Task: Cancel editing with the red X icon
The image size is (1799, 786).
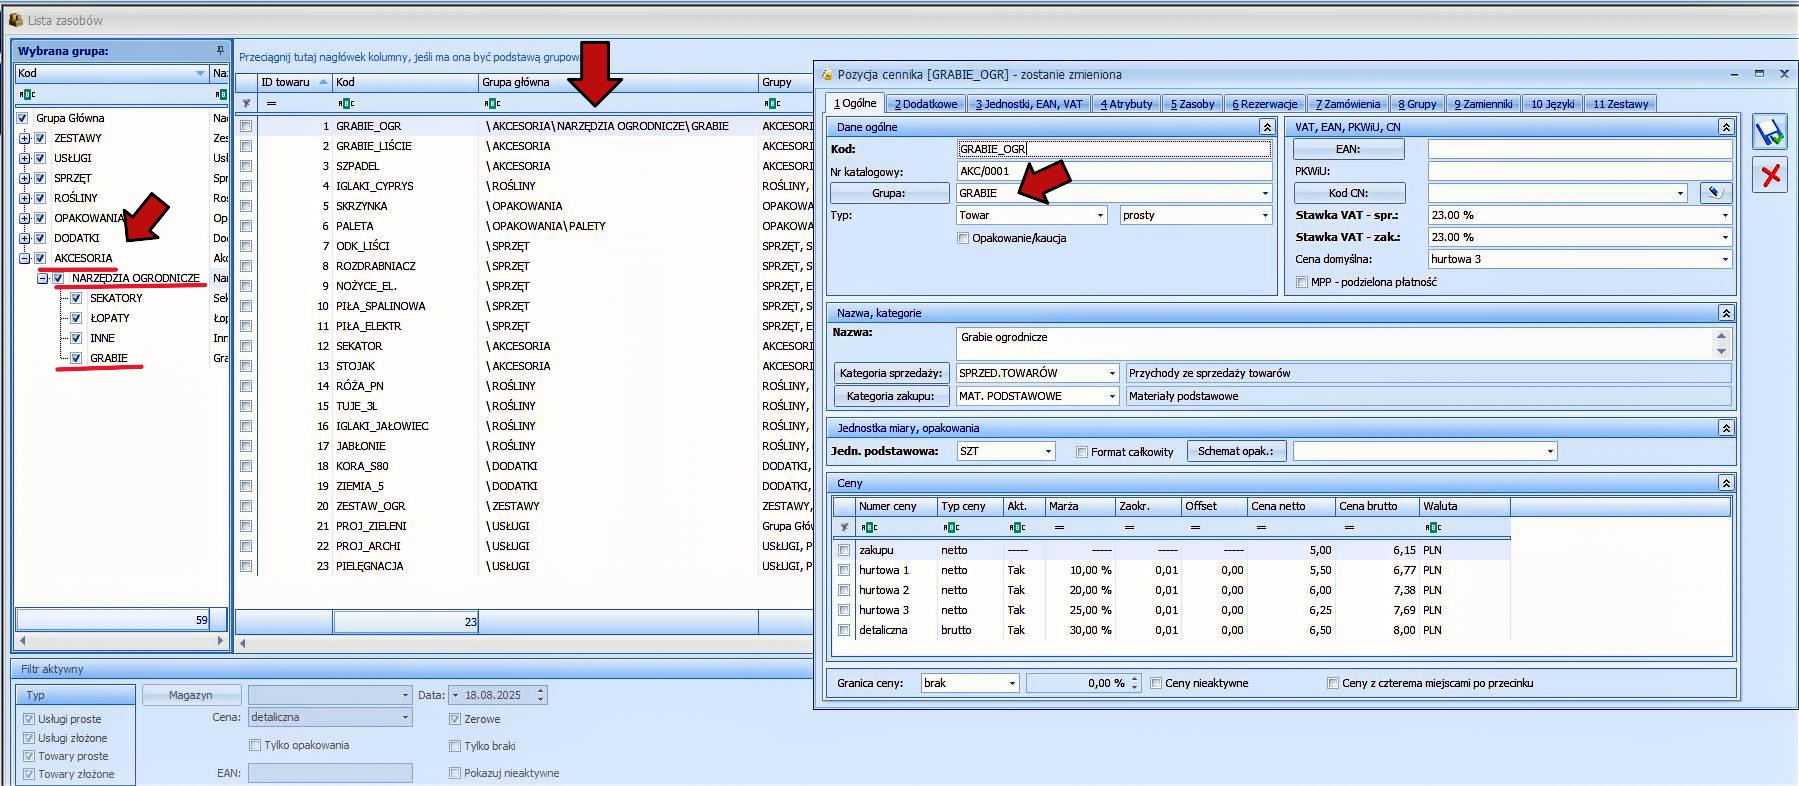Action: coord(1769,176)
